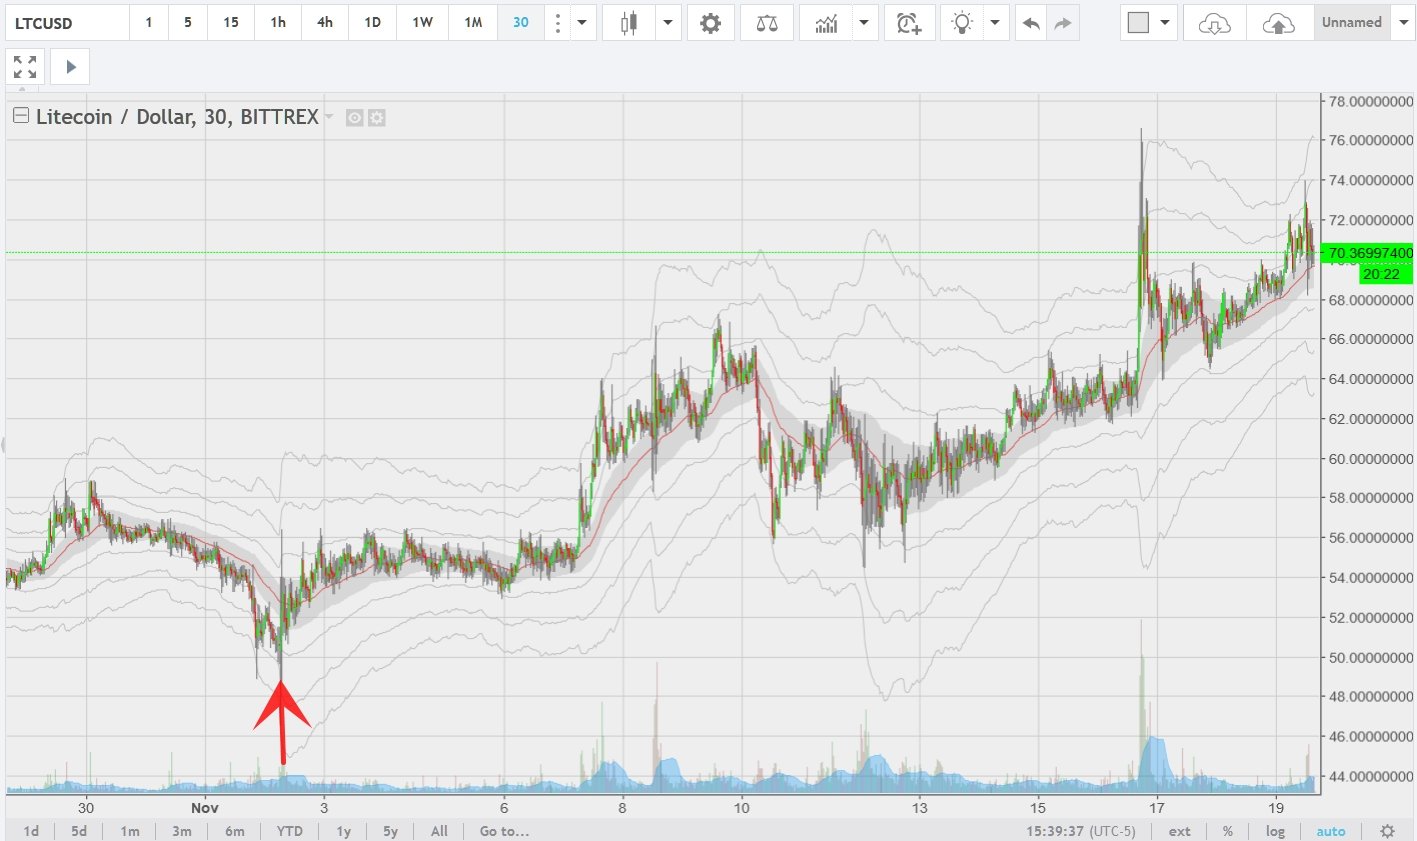Click the chart layout square icon

(1138, 22)
